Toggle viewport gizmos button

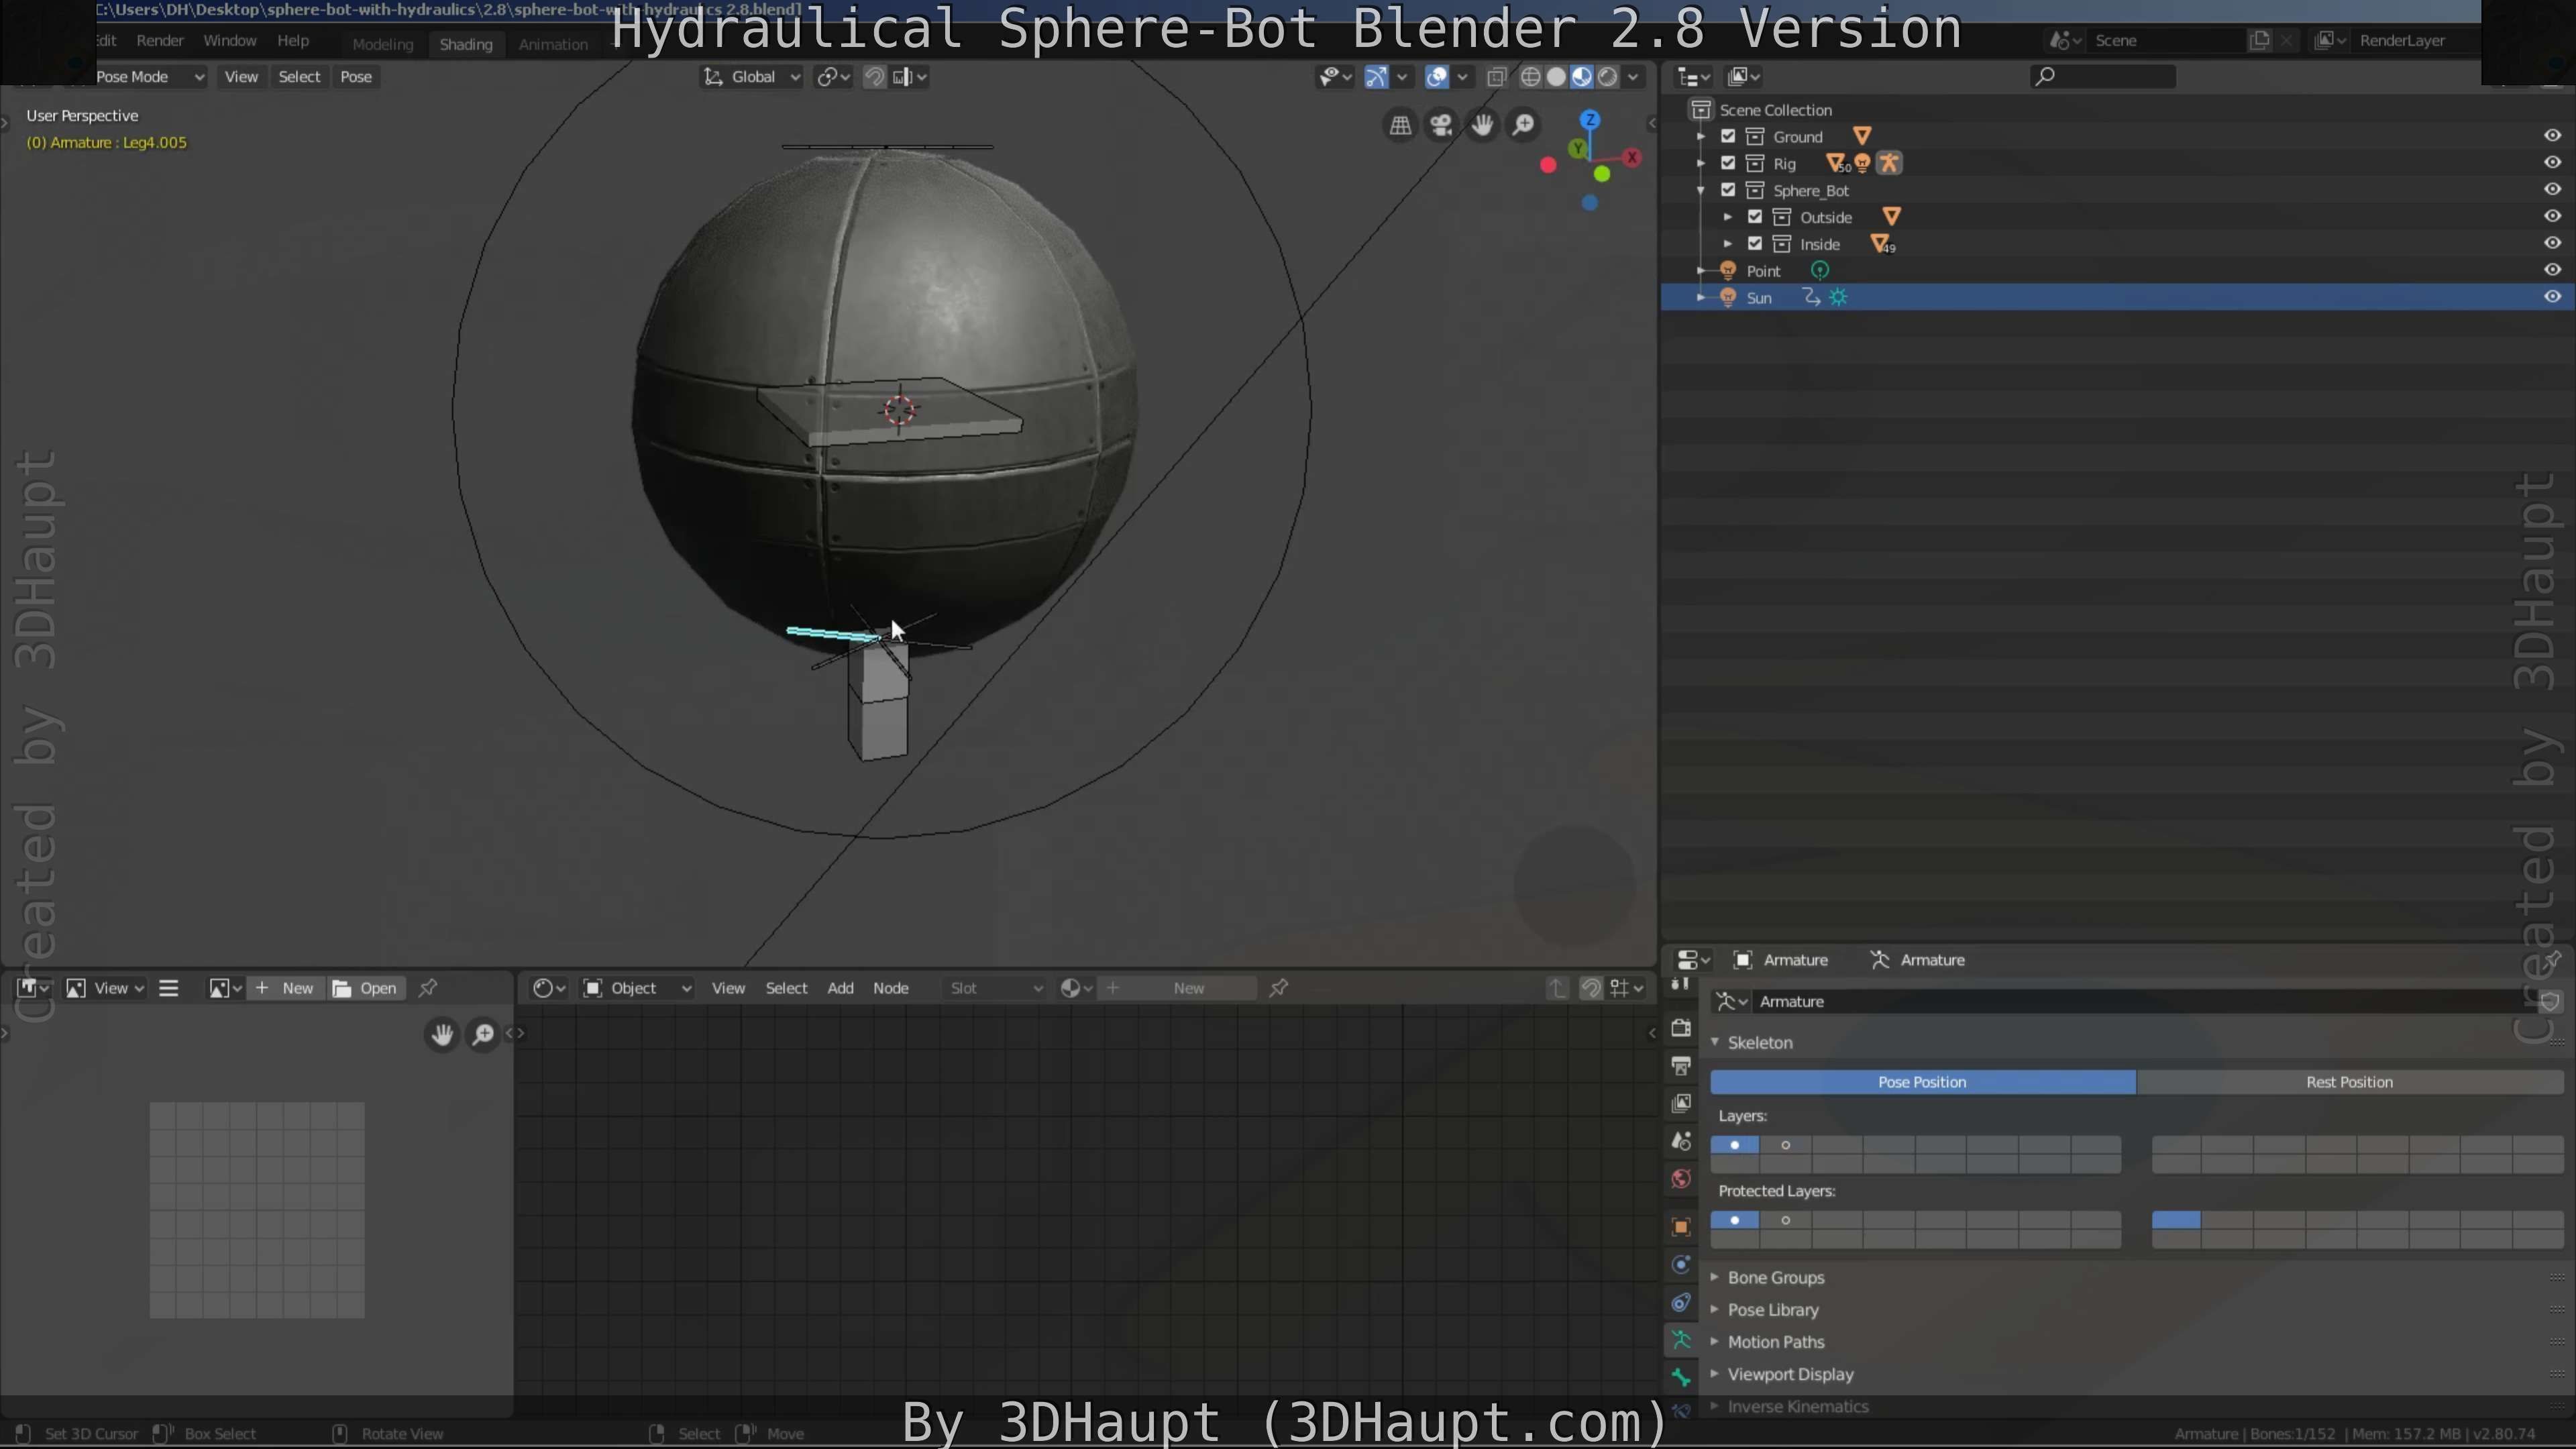(x=1376, y=77)
